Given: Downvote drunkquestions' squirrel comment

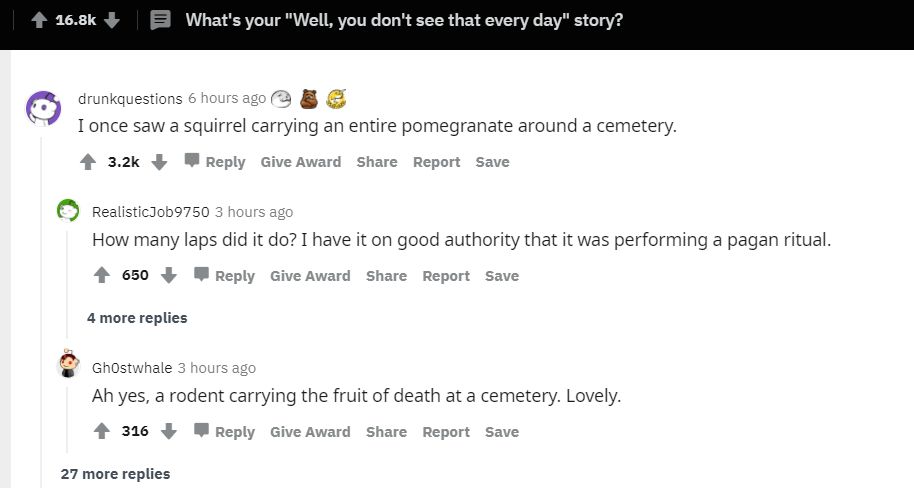Looking at the screenshot, I should 159,162.
